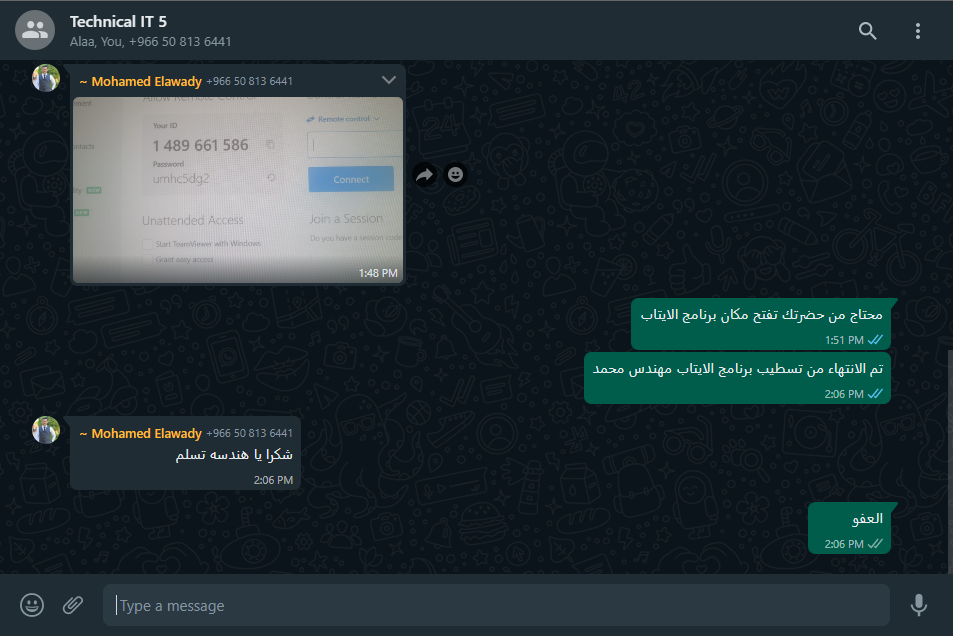953x636 pixels.
Task: Start voice recording with microphone icon
Action: (918, 605)
